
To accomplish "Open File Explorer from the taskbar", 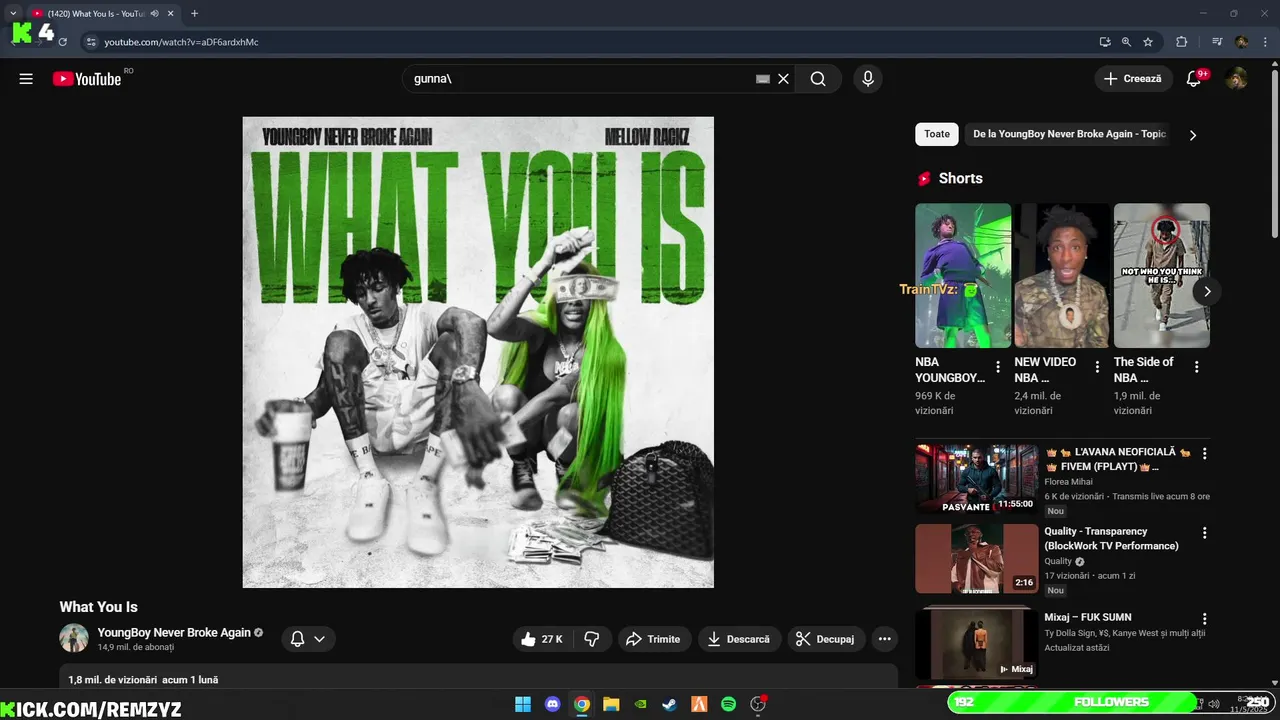I will point(611,704).
